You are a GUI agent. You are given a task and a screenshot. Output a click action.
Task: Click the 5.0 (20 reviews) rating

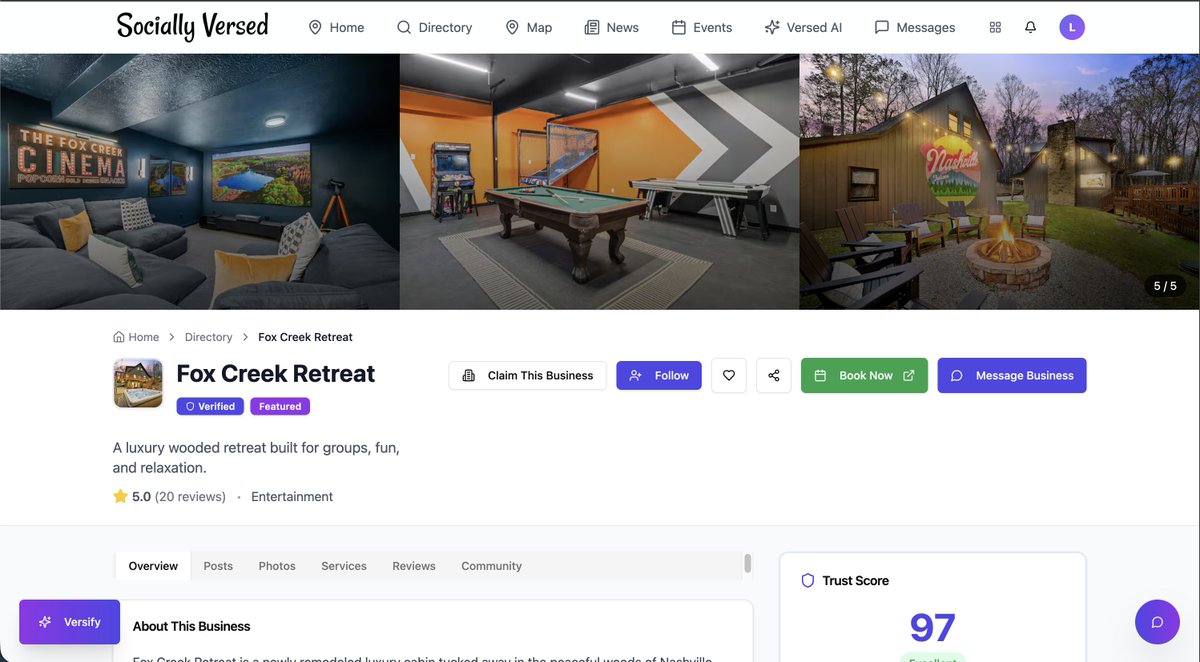click(x=170, y=496)
